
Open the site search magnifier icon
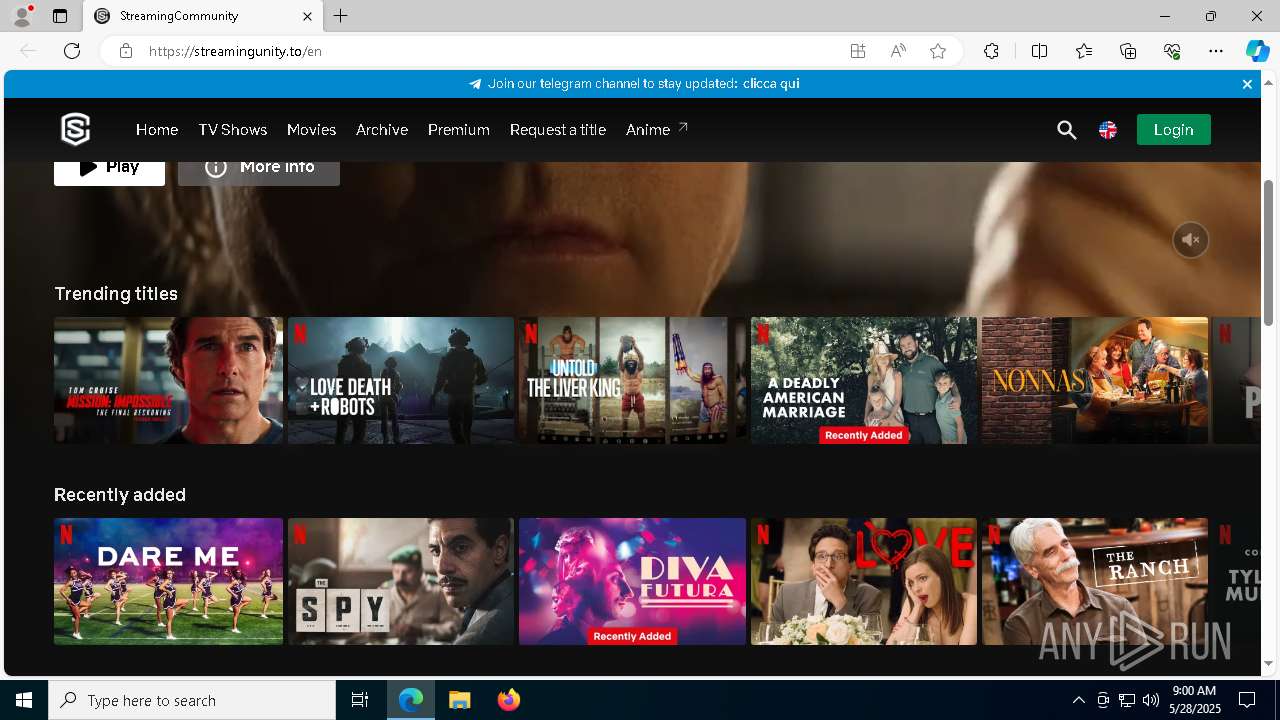click(1067, 130)
